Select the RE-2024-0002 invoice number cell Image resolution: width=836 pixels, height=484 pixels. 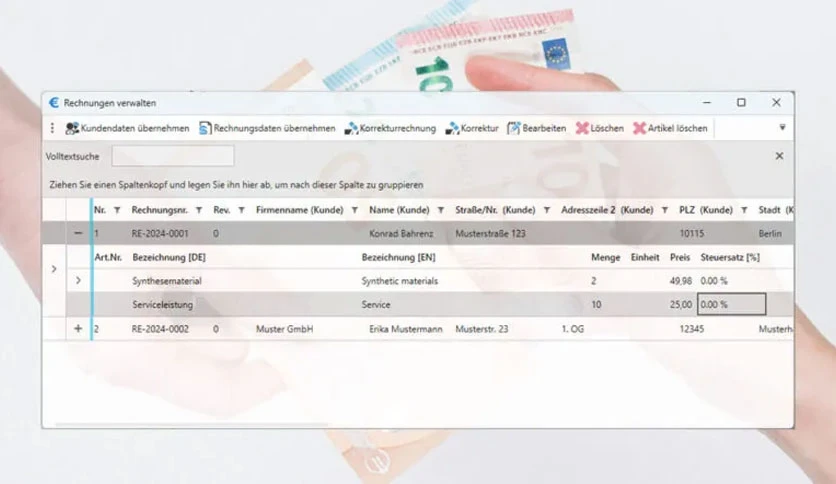[x=160, y=329]
